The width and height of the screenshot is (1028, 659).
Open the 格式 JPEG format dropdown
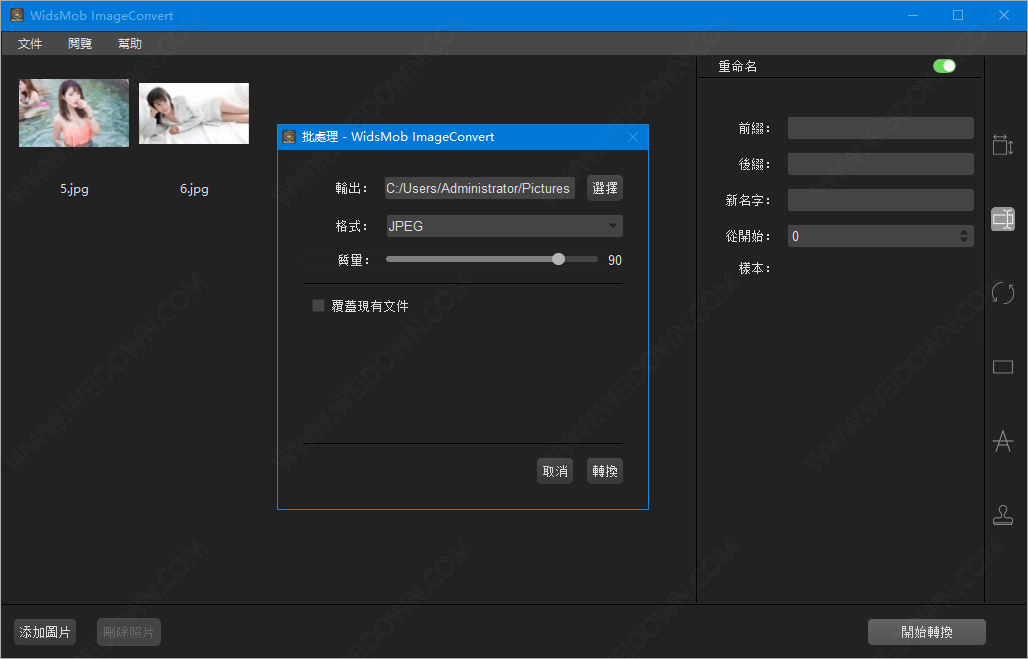click(x=504, y=226)
